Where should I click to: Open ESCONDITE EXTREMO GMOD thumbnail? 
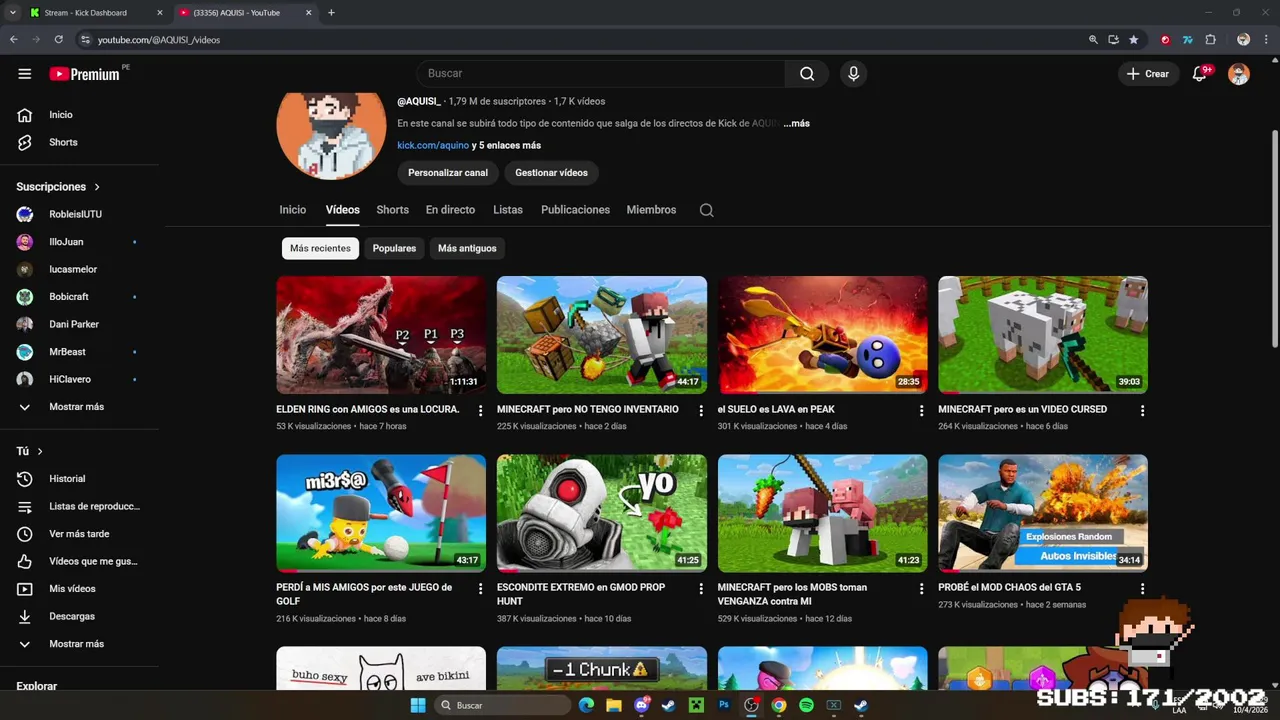tap(602, 513)
